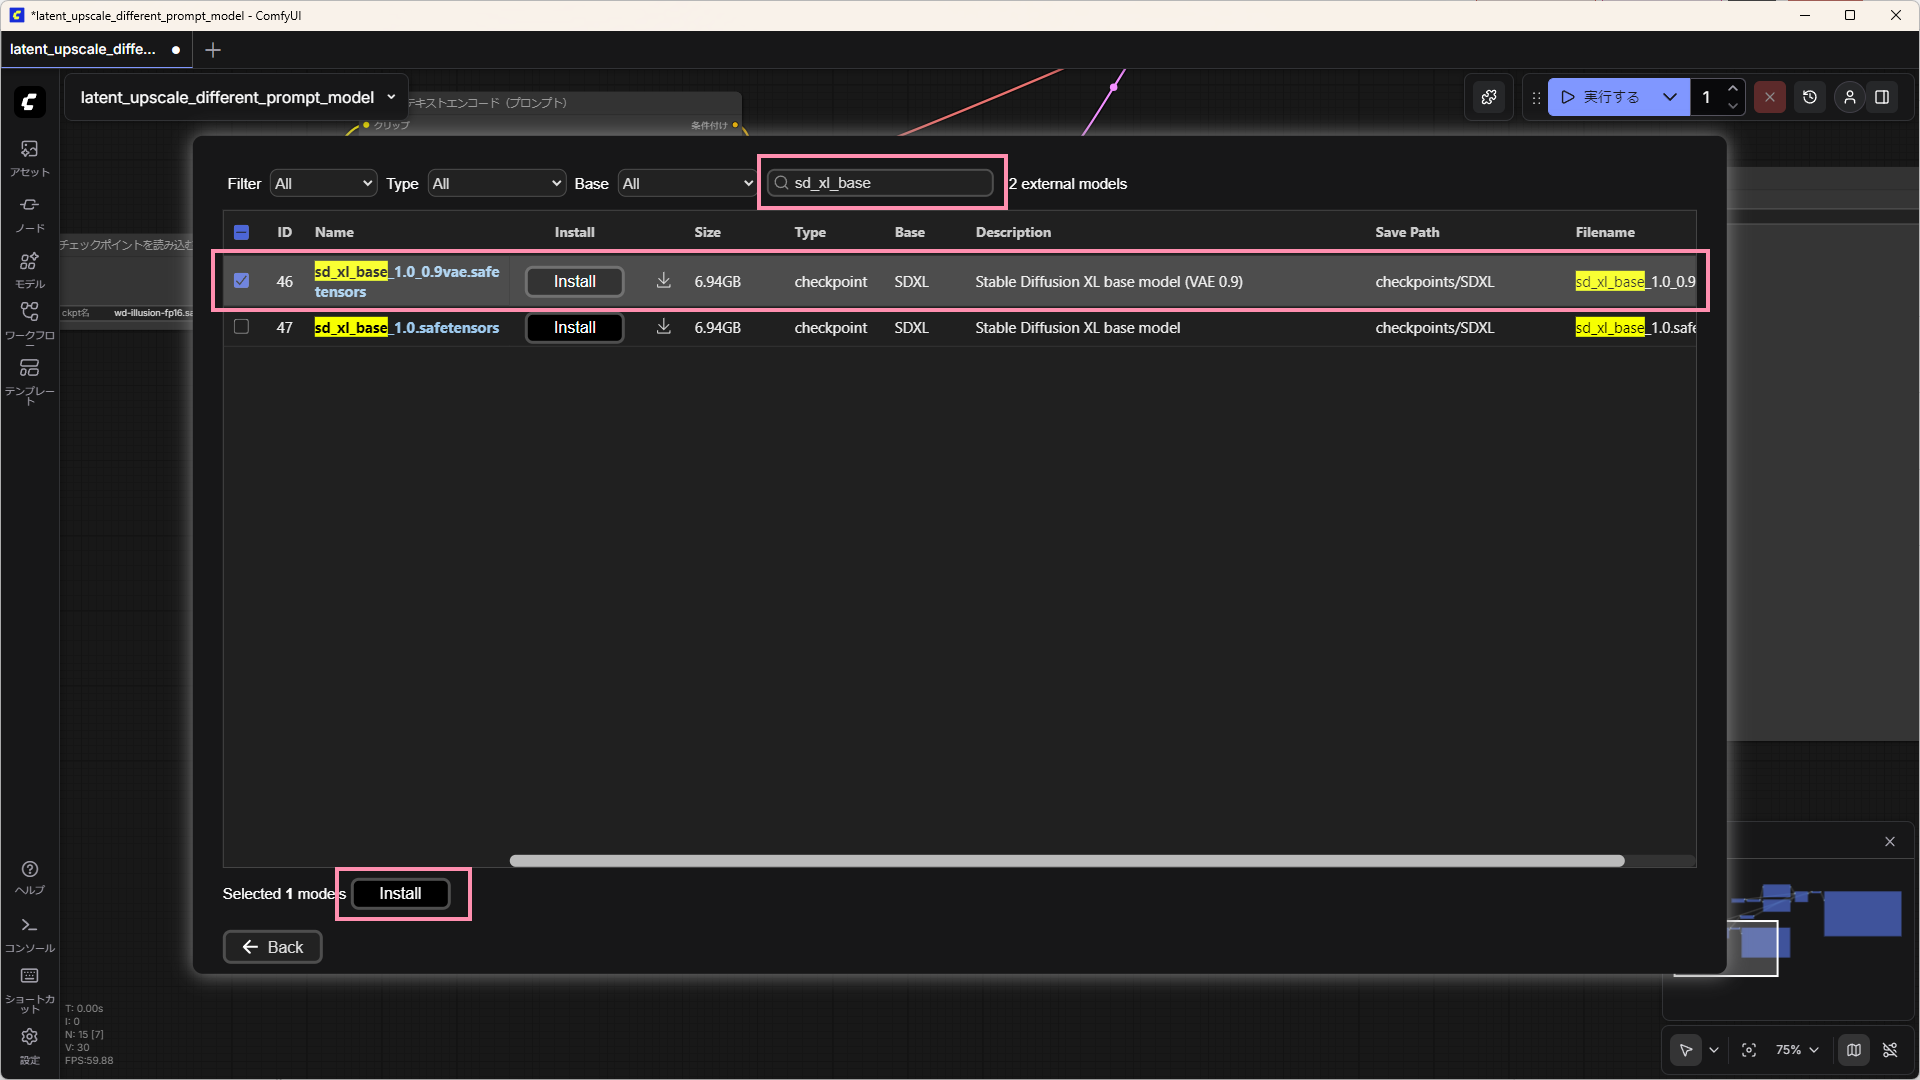Viewport: 1920px width, 1080px height.
Task: Click download icon for model 47
Action: point(663,327)
